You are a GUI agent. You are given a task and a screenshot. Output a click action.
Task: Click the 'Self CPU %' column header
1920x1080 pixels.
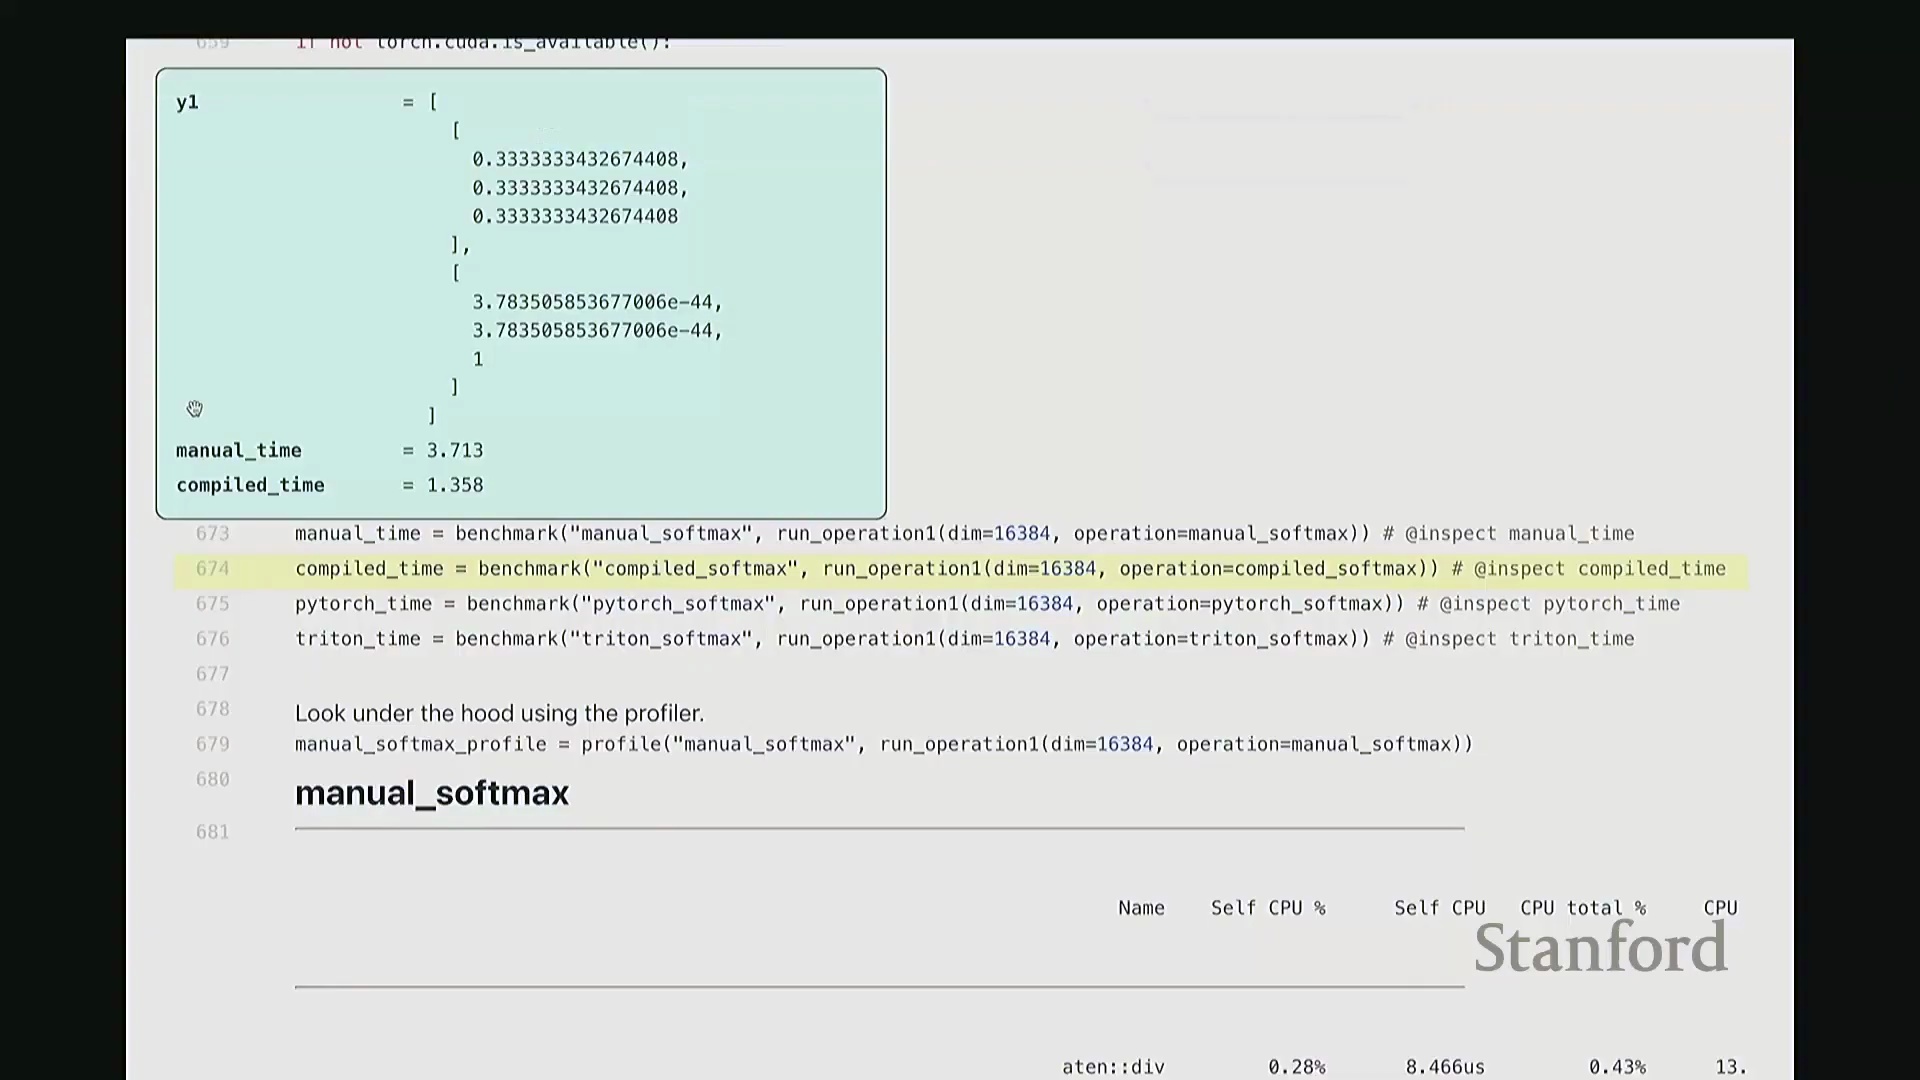click(1267, 908)
